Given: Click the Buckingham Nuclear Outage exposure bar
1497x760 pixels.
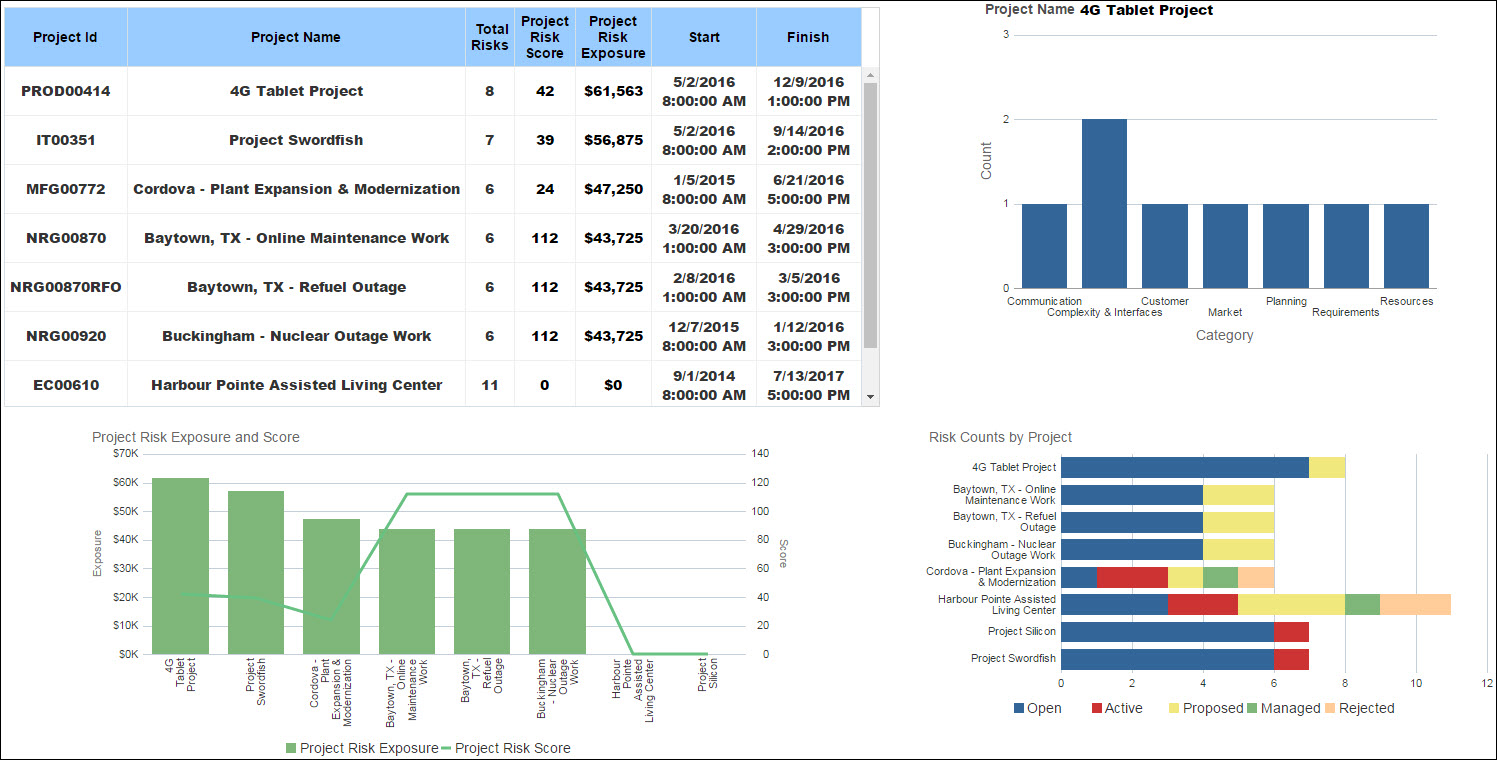Looking at the screenshot, I should tap(557, 591).
